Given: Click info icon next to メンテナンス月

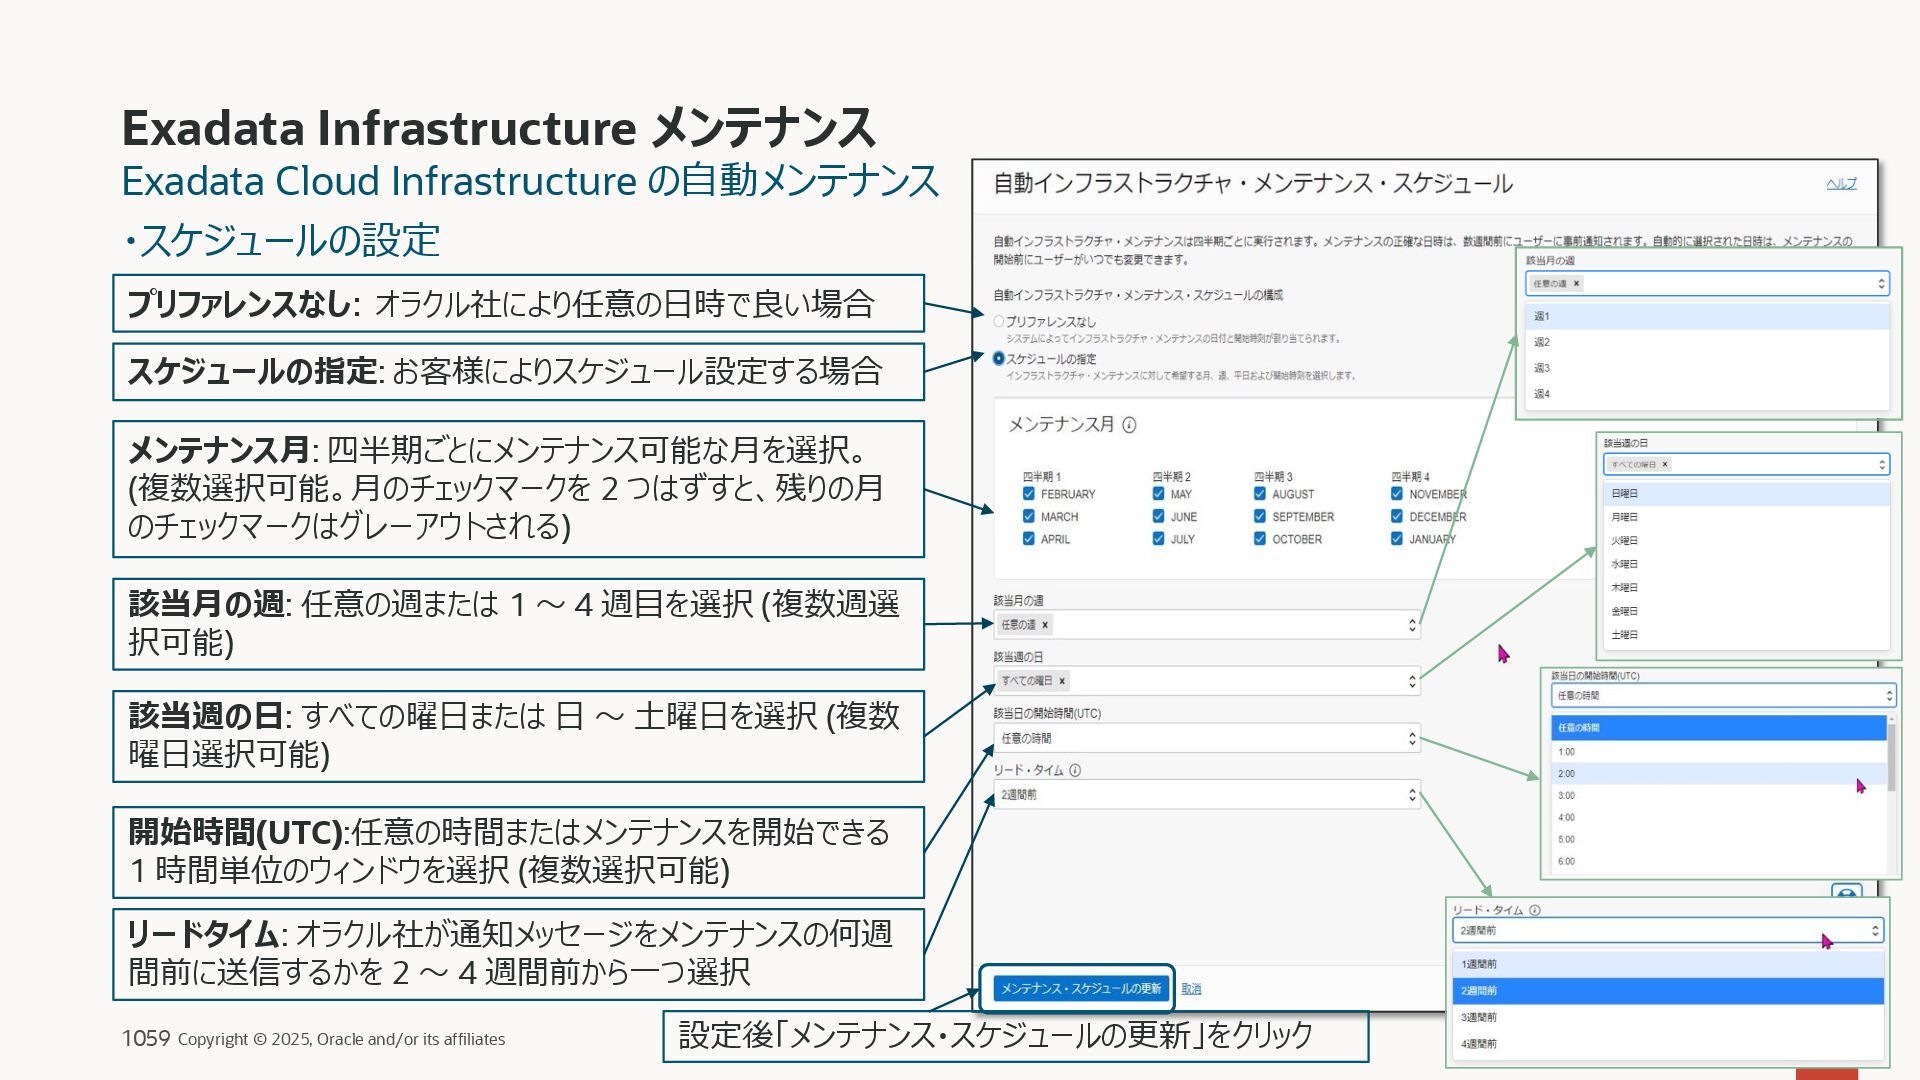Looking at the screenshot, I should (x=1129, y=425).
